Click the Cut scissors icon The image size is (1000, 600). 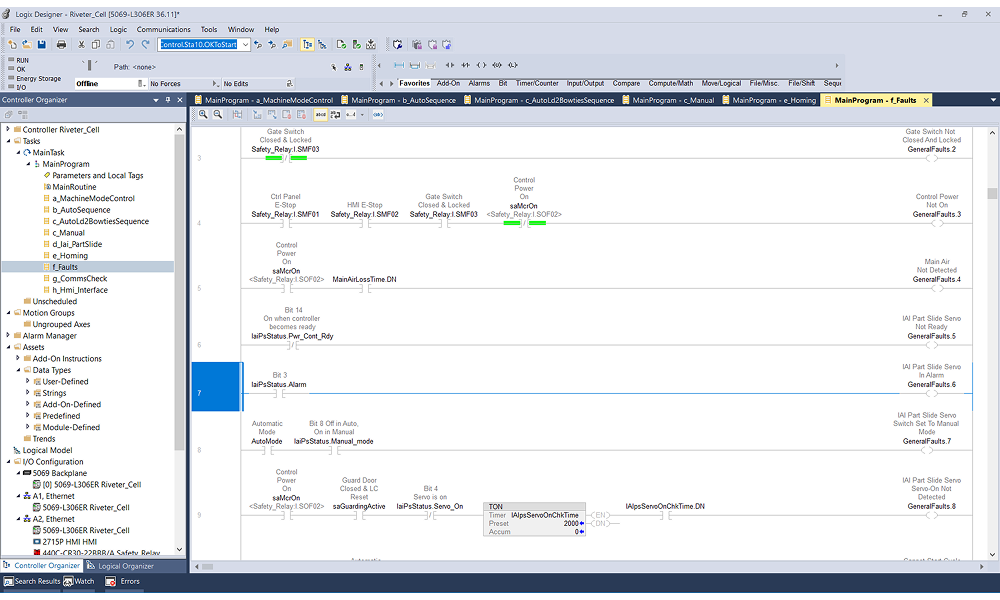point(79,45)
